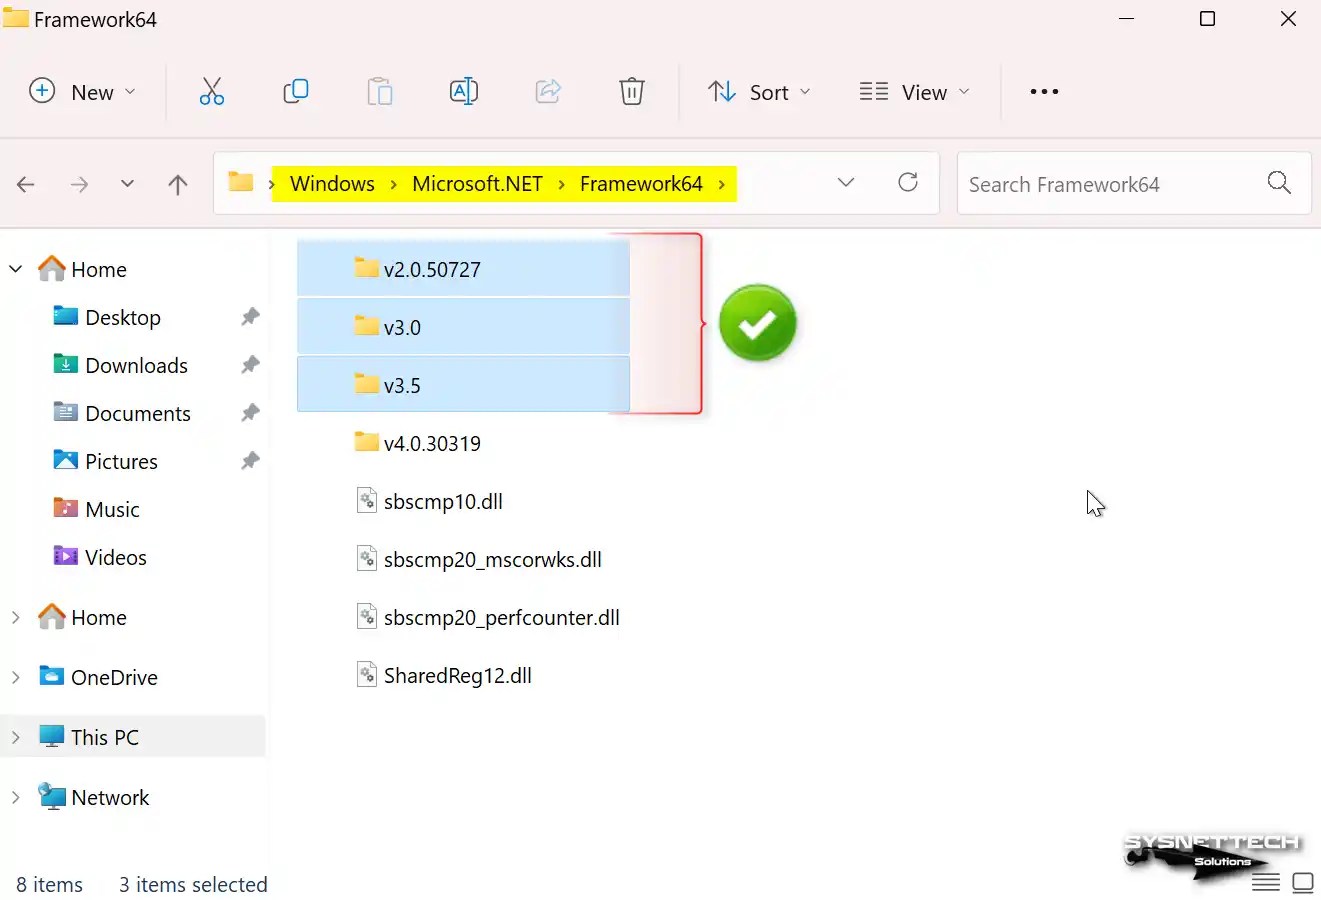Unpin Desktop using its pin icon
This screenshot has height=900, width=1321.
pos(250,317)
